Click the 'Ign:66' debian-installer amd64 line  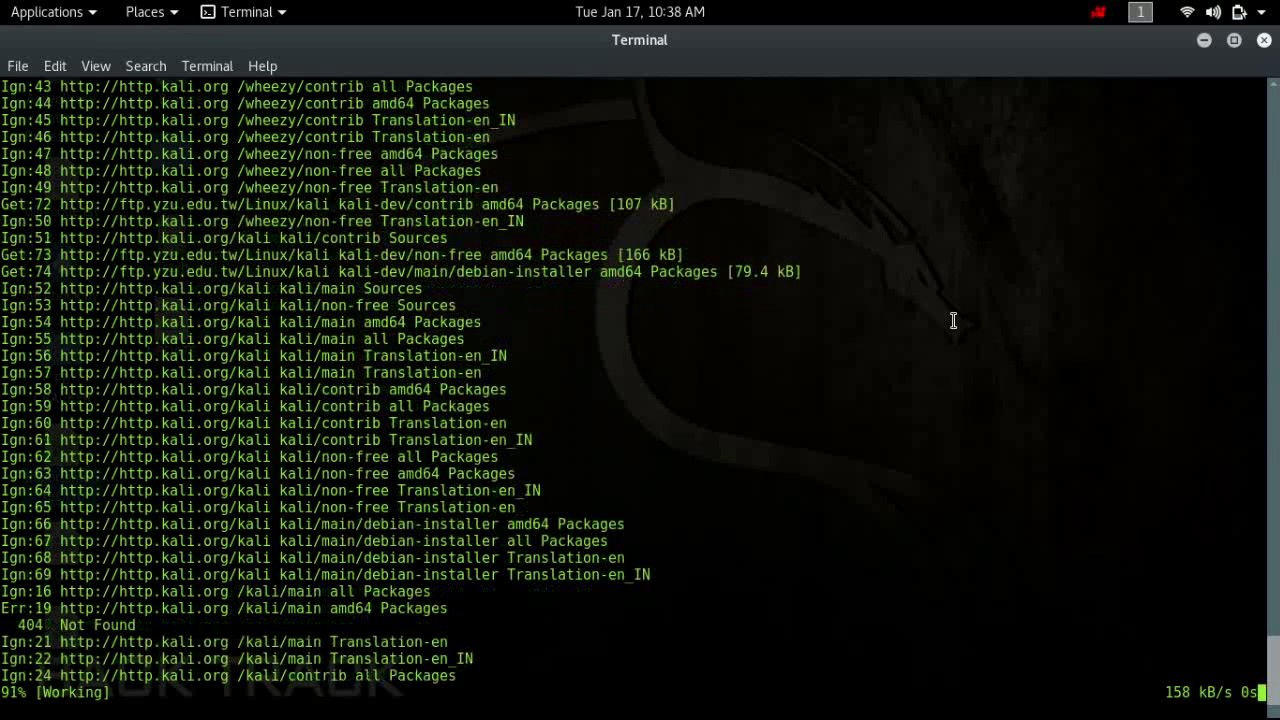click(x=312, y=524)
